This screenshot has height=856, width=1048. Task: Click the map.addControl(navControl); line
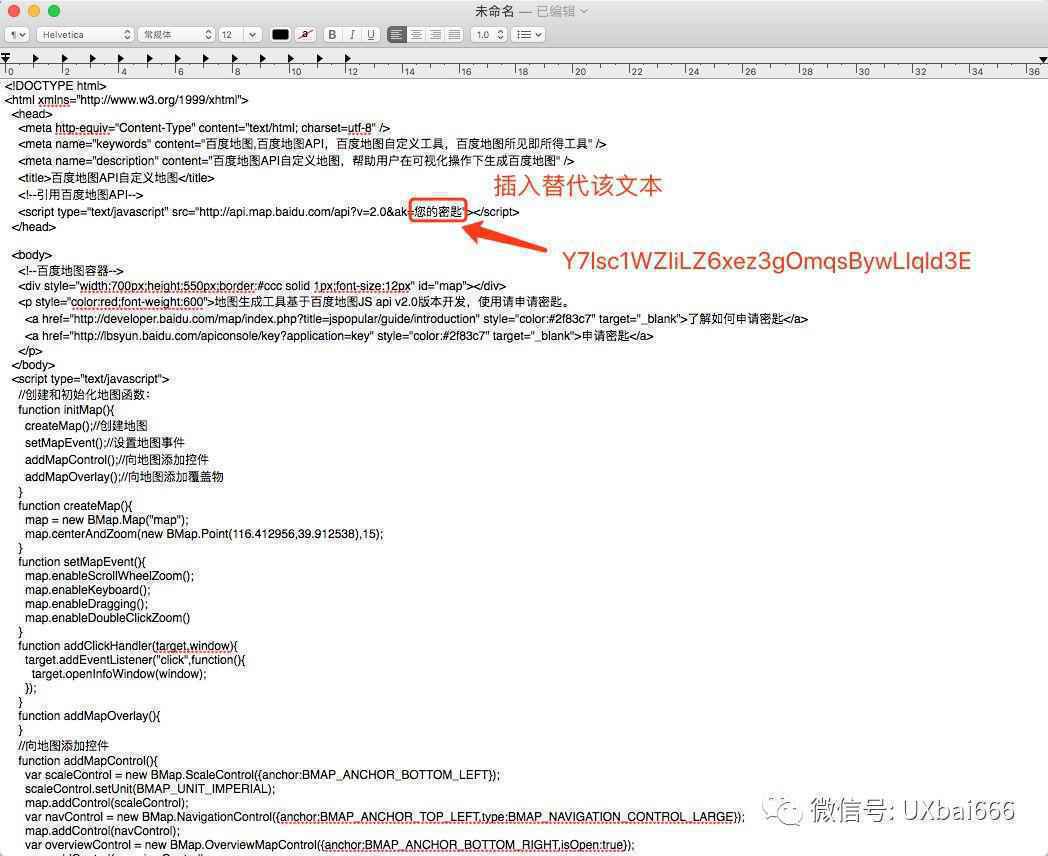[102, 831]
